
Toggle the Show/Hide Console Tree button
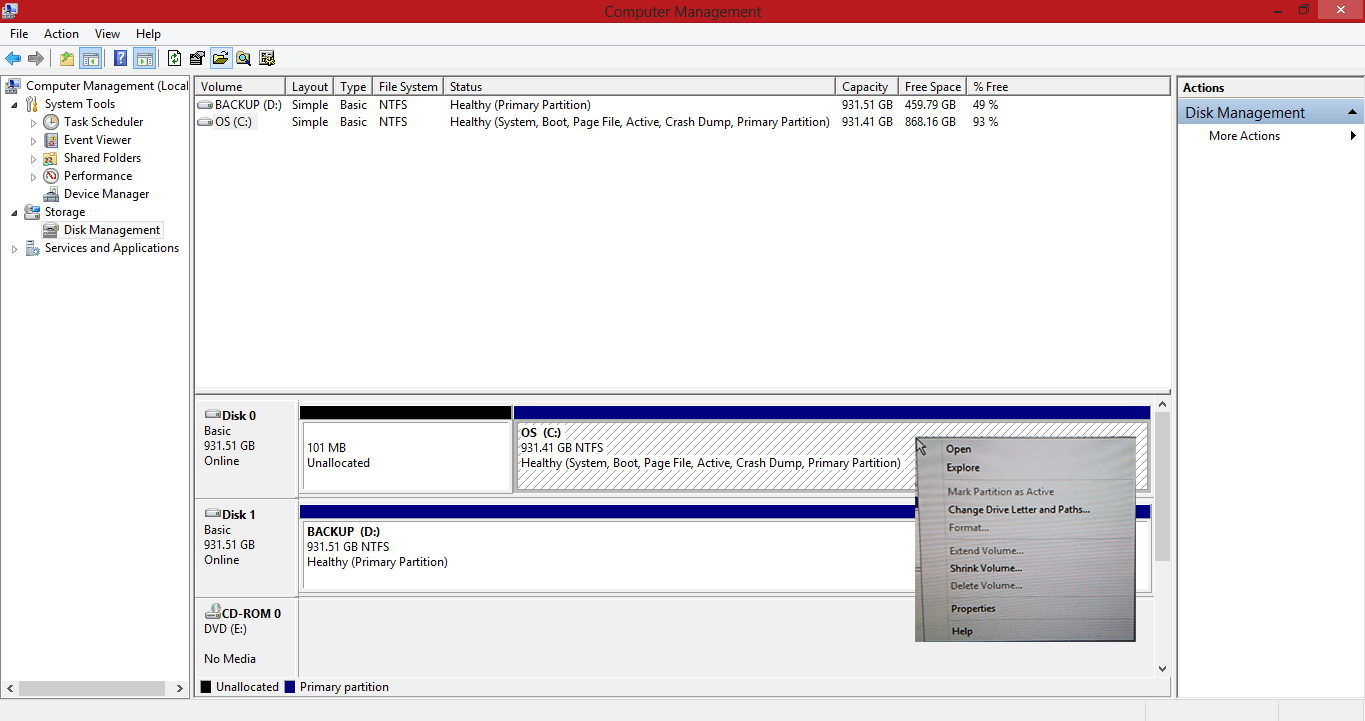point(91,58)
